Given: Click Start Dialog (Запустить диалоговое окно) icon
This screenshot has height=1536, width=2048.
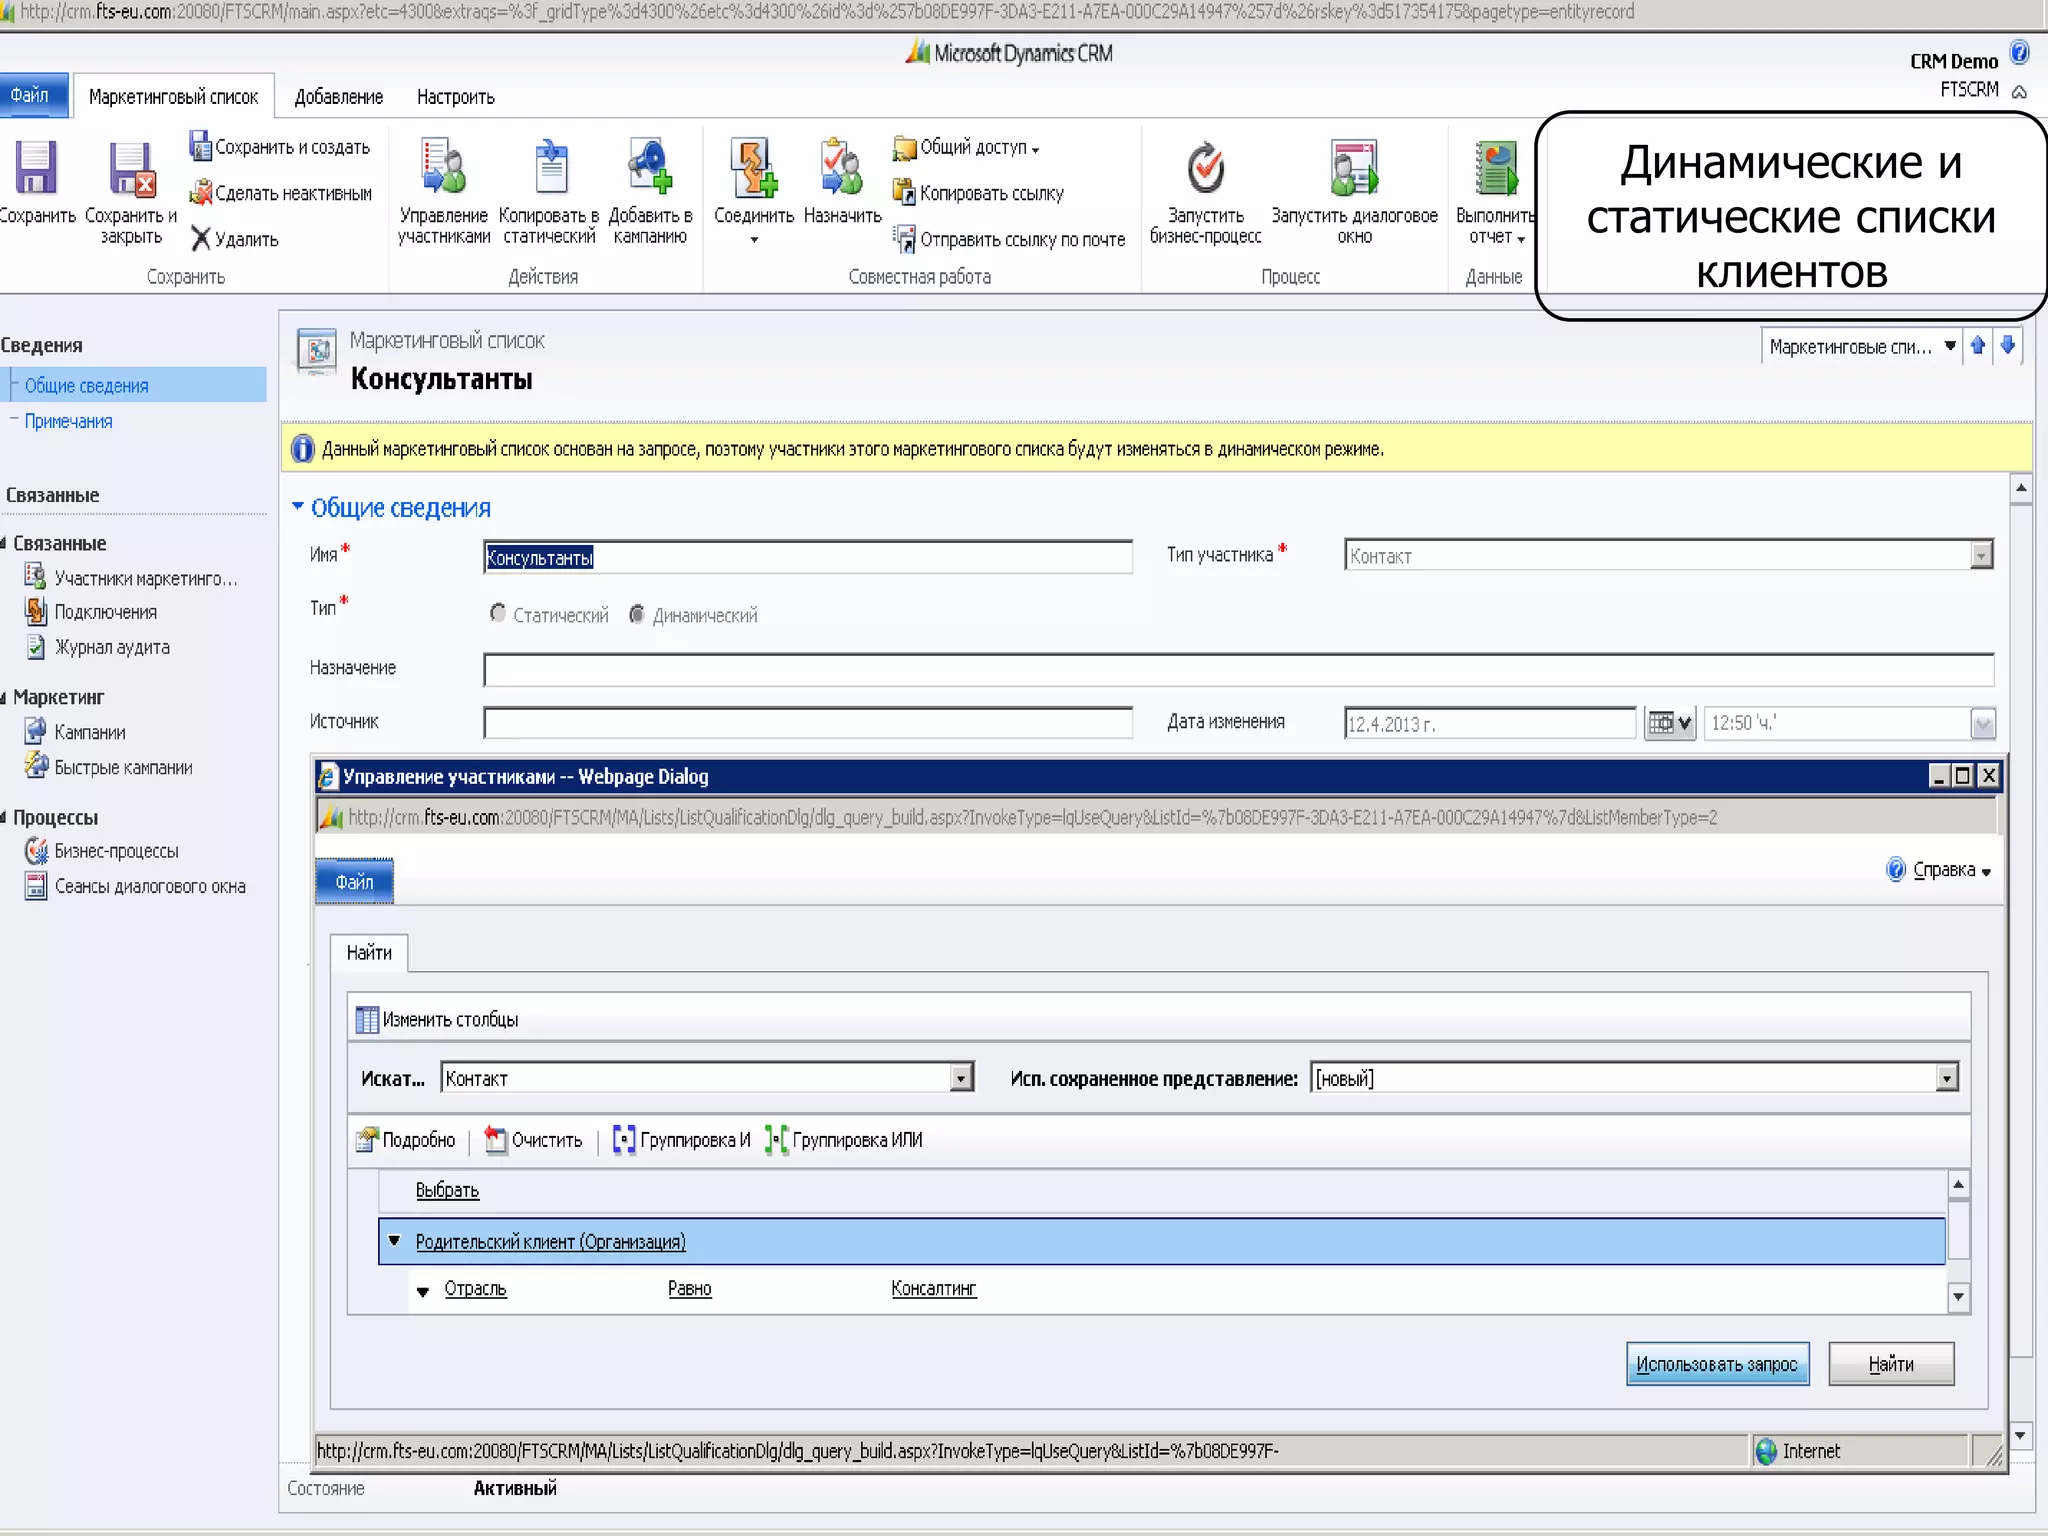Looking at the screenshot, I should pyautogui.click(x=1354, y=168).
